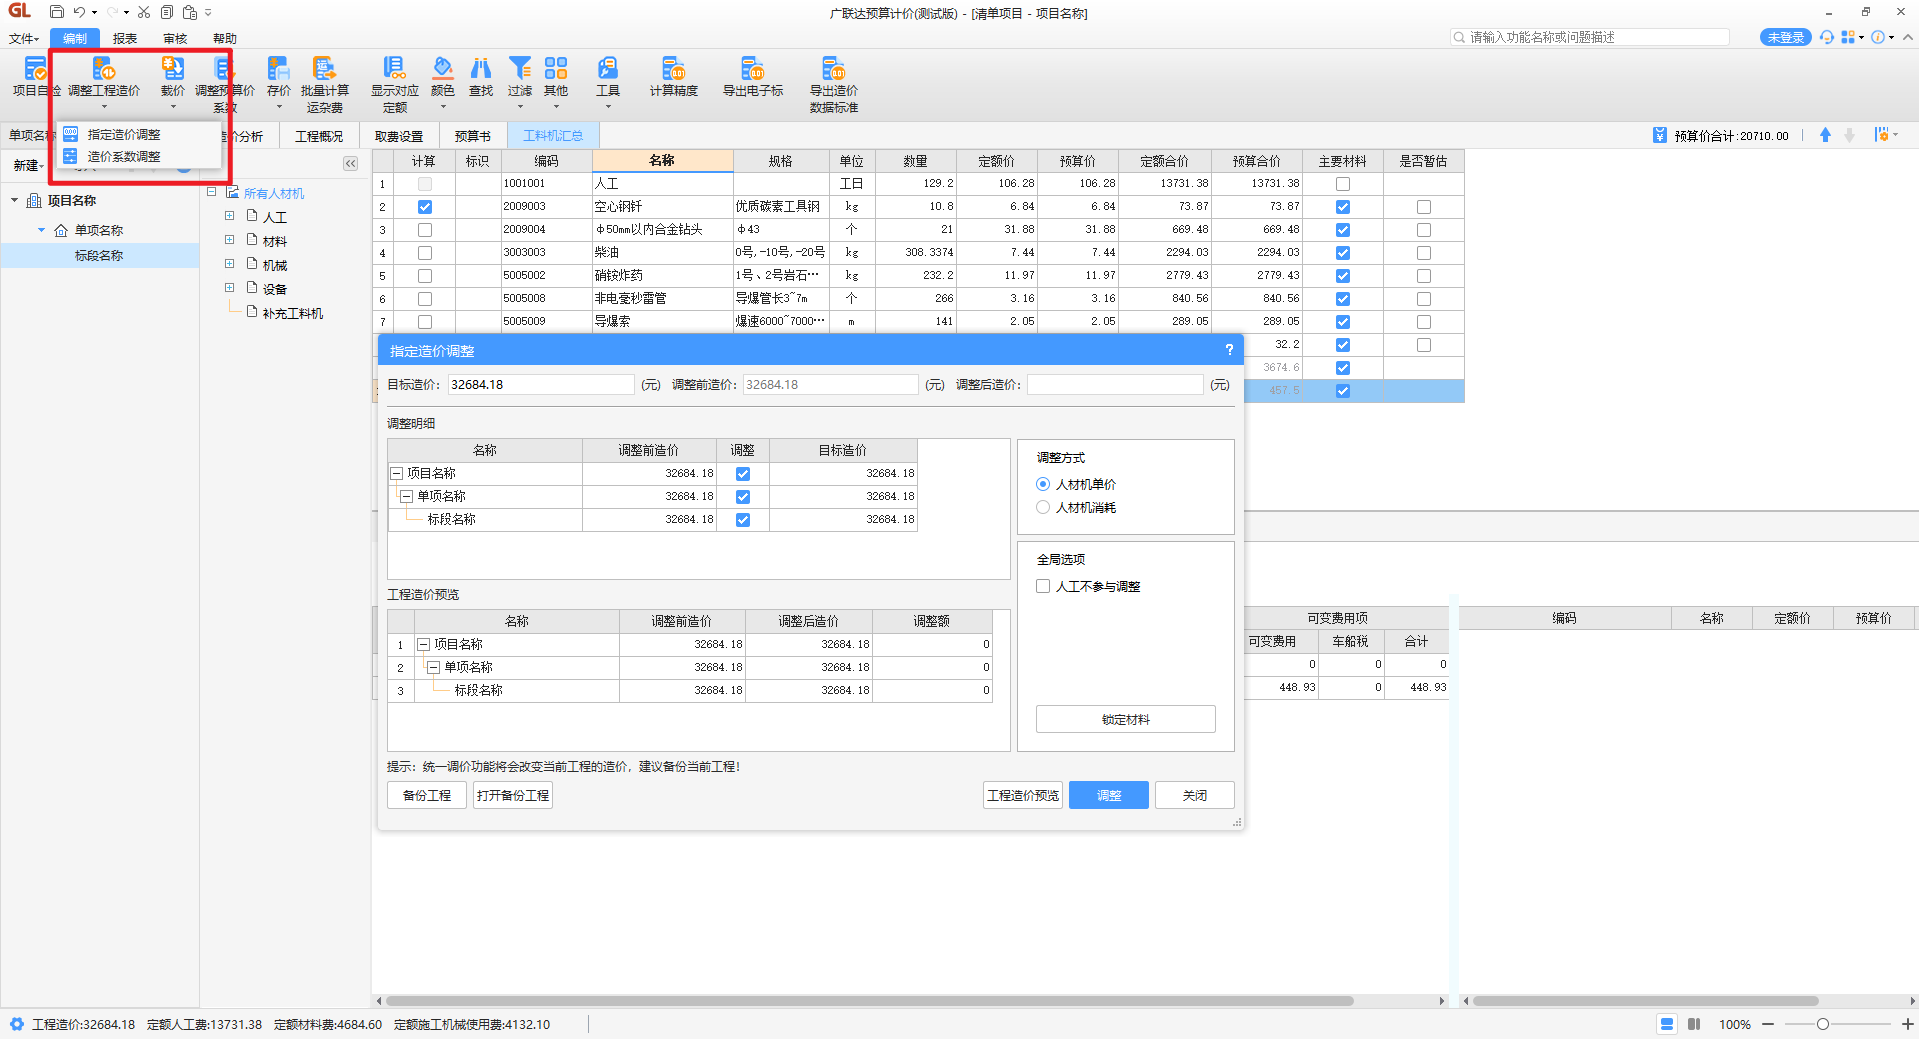Open the 报表 menu
The width and height of the screenshot is (1919, 1039).
point(125,38)
